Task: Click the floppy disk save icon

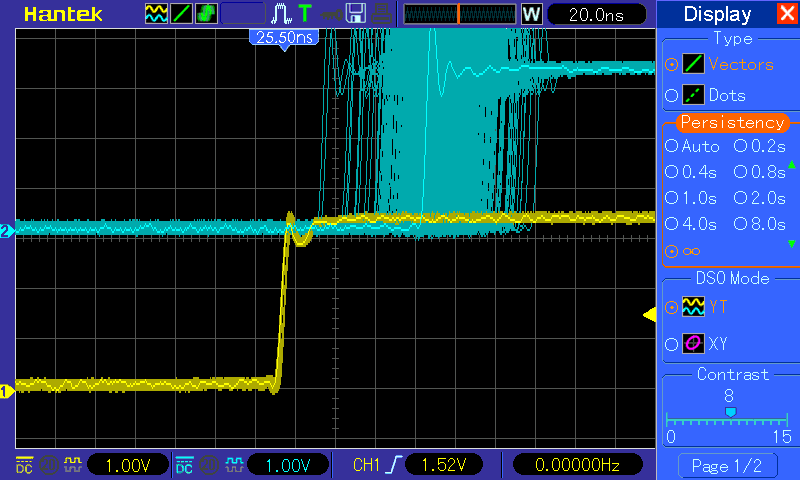Action: (356, 14)
